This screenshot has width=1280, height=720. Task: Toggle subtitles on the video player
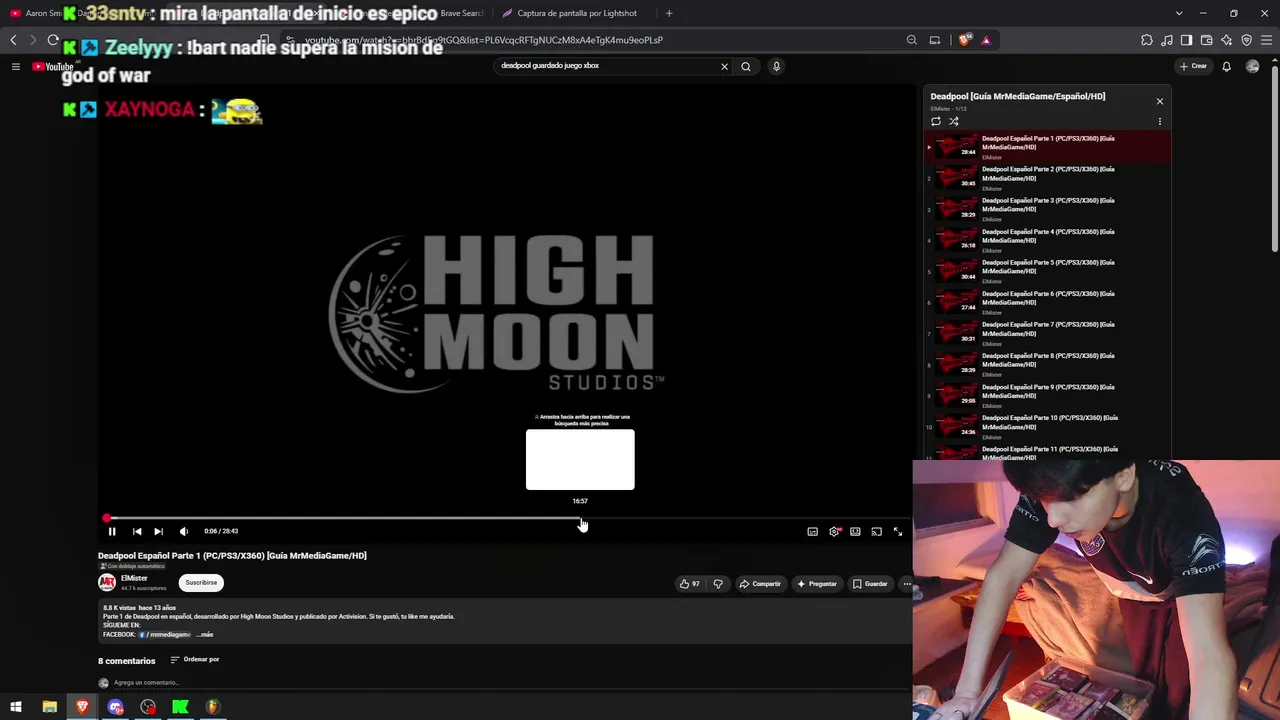point(812,532)
